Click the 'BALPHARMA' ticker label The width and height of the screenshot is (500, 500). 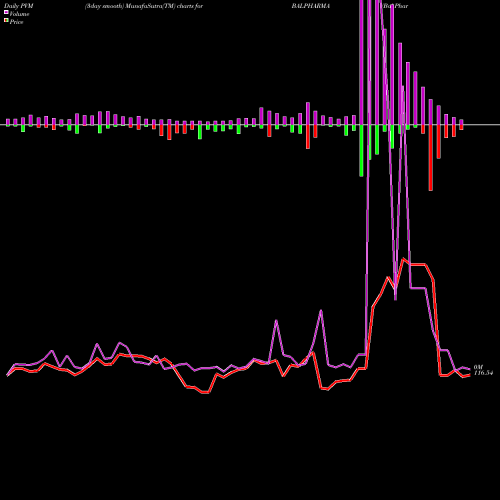pos(311,6)
